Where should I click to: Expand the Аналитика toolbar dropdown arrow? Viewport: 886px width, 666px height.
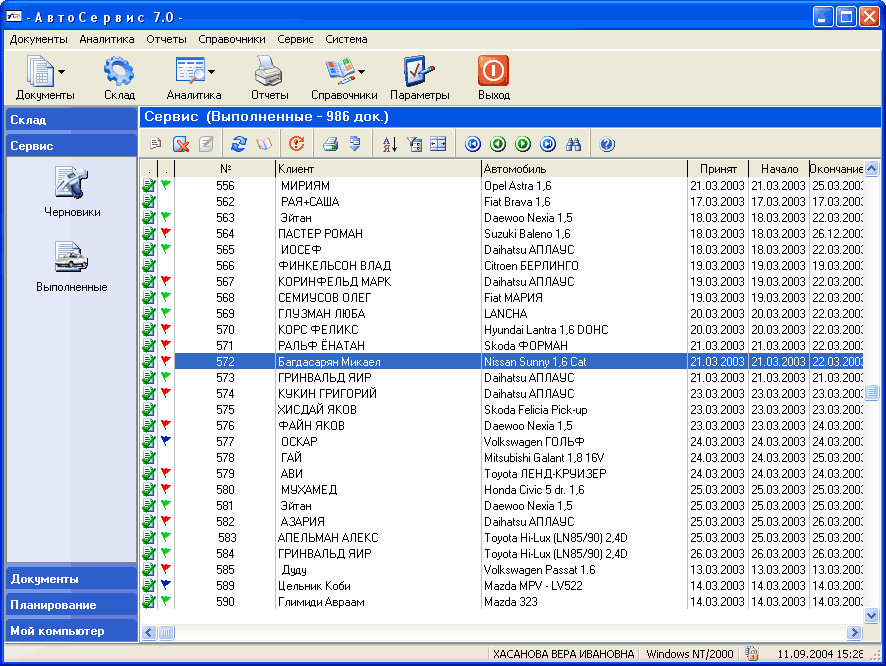click(212, 72)
